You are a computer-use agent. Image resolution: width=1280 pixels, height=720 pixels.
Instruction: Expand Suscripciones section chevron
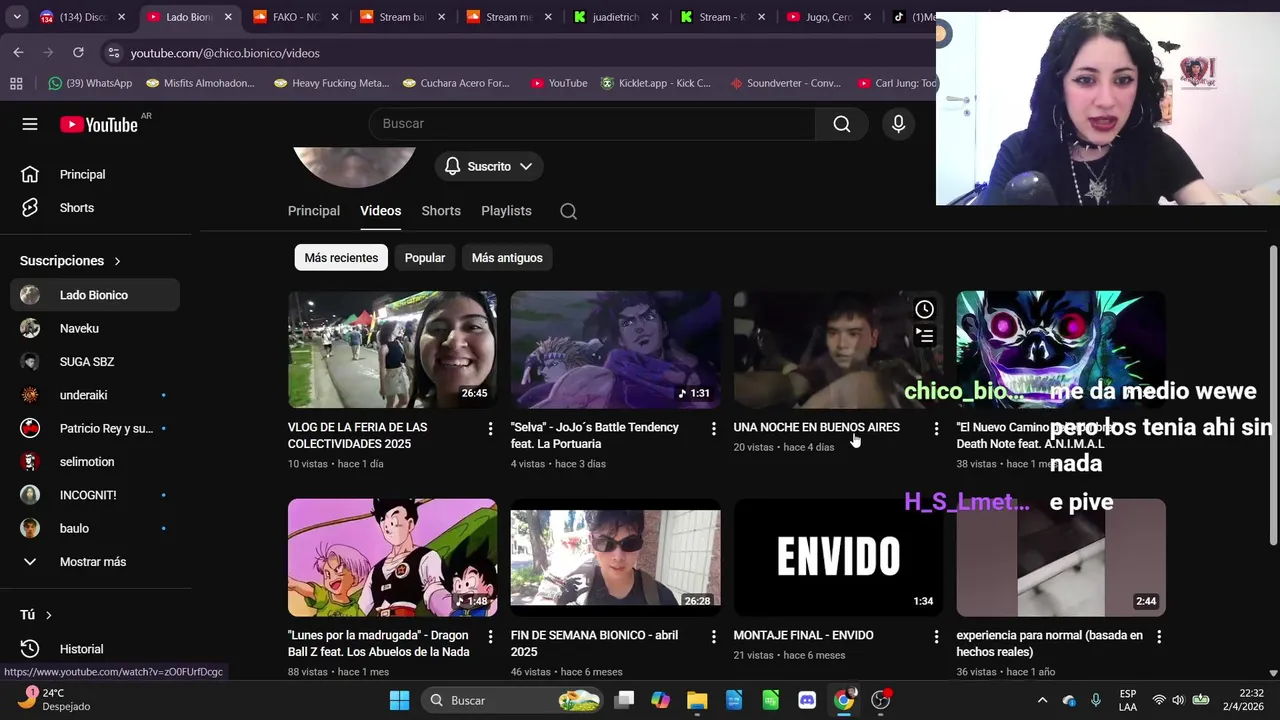click(117, 261)
